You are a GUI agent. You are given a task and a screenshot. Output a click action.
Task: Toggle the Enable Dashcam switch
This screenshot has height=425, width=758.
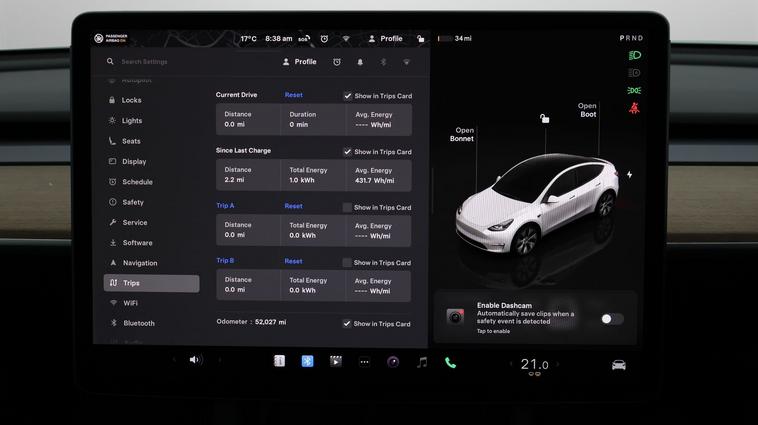pyautogui.click(x=611, y=319)
